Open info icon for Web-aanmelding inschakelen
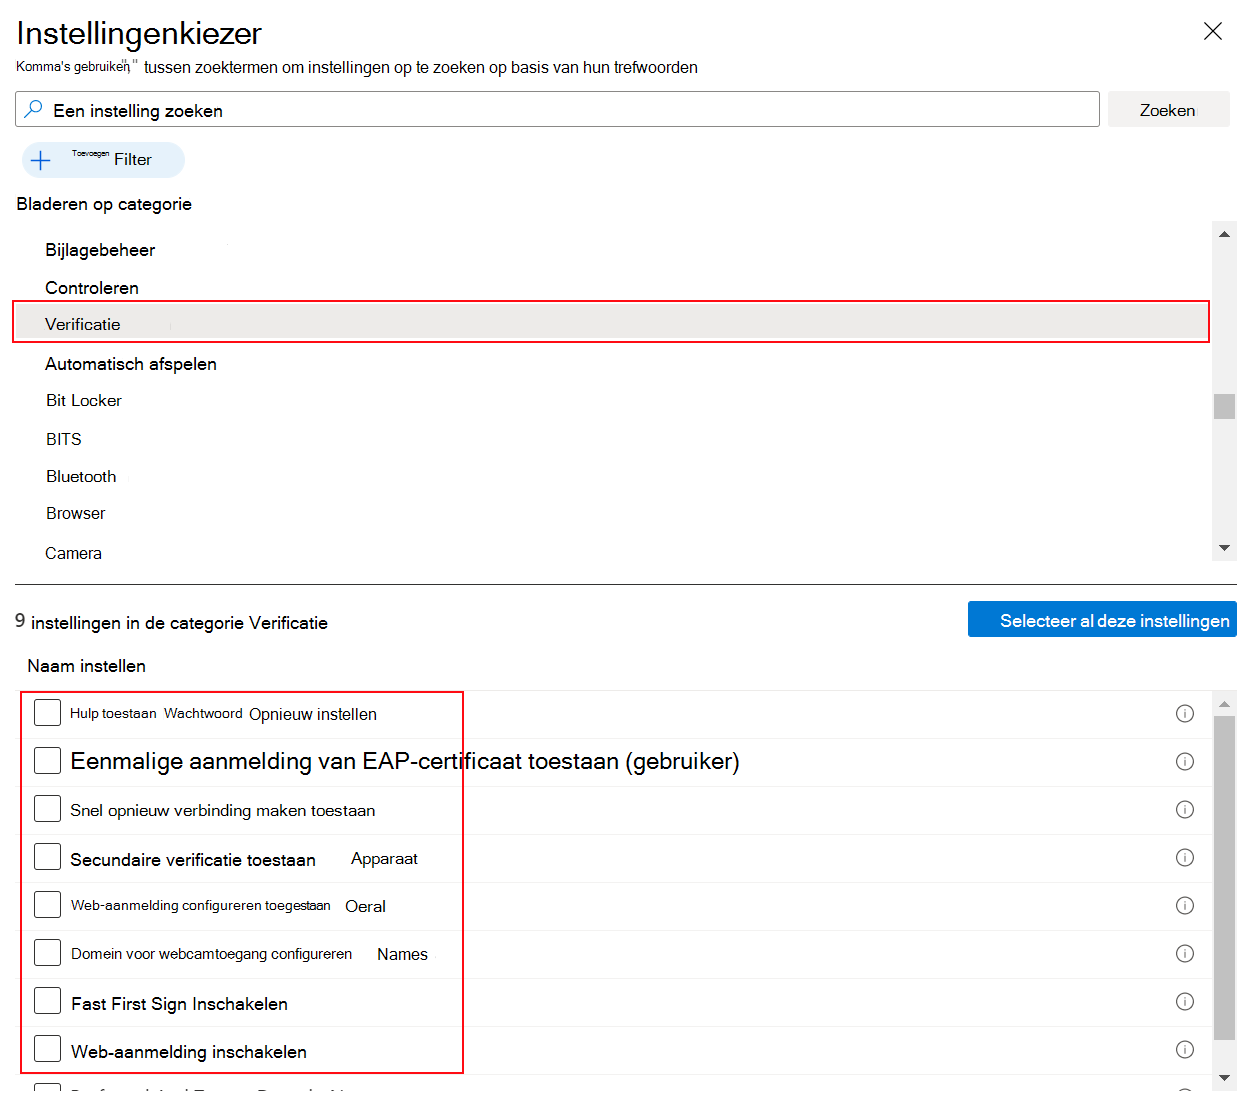Image resolution: width=1243 pixels, height=1099 pixels. pos(1185,1049)
